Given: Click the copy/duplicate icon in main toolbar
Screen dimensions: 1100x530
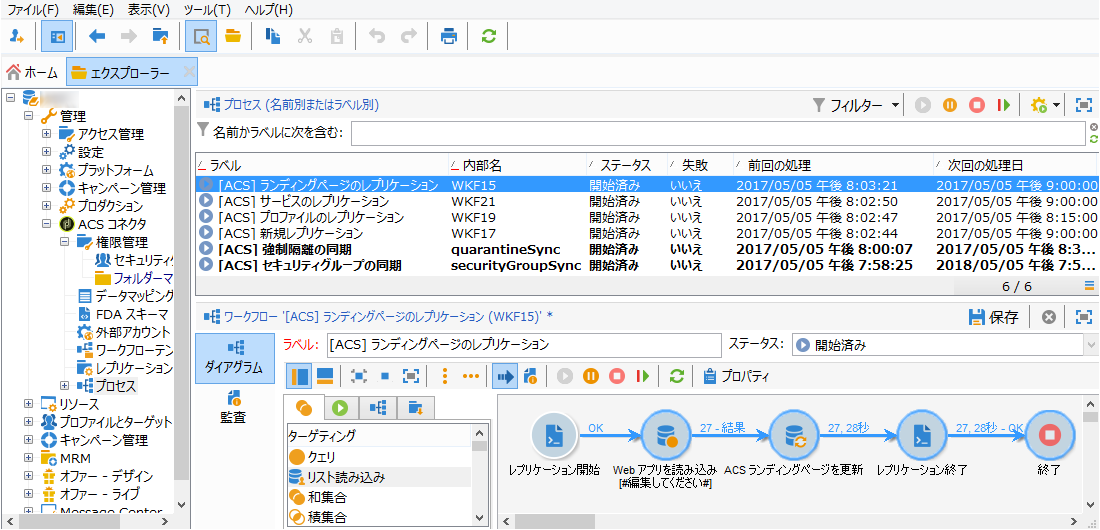Looking at the screenshot, I should [x=273, y=37].
